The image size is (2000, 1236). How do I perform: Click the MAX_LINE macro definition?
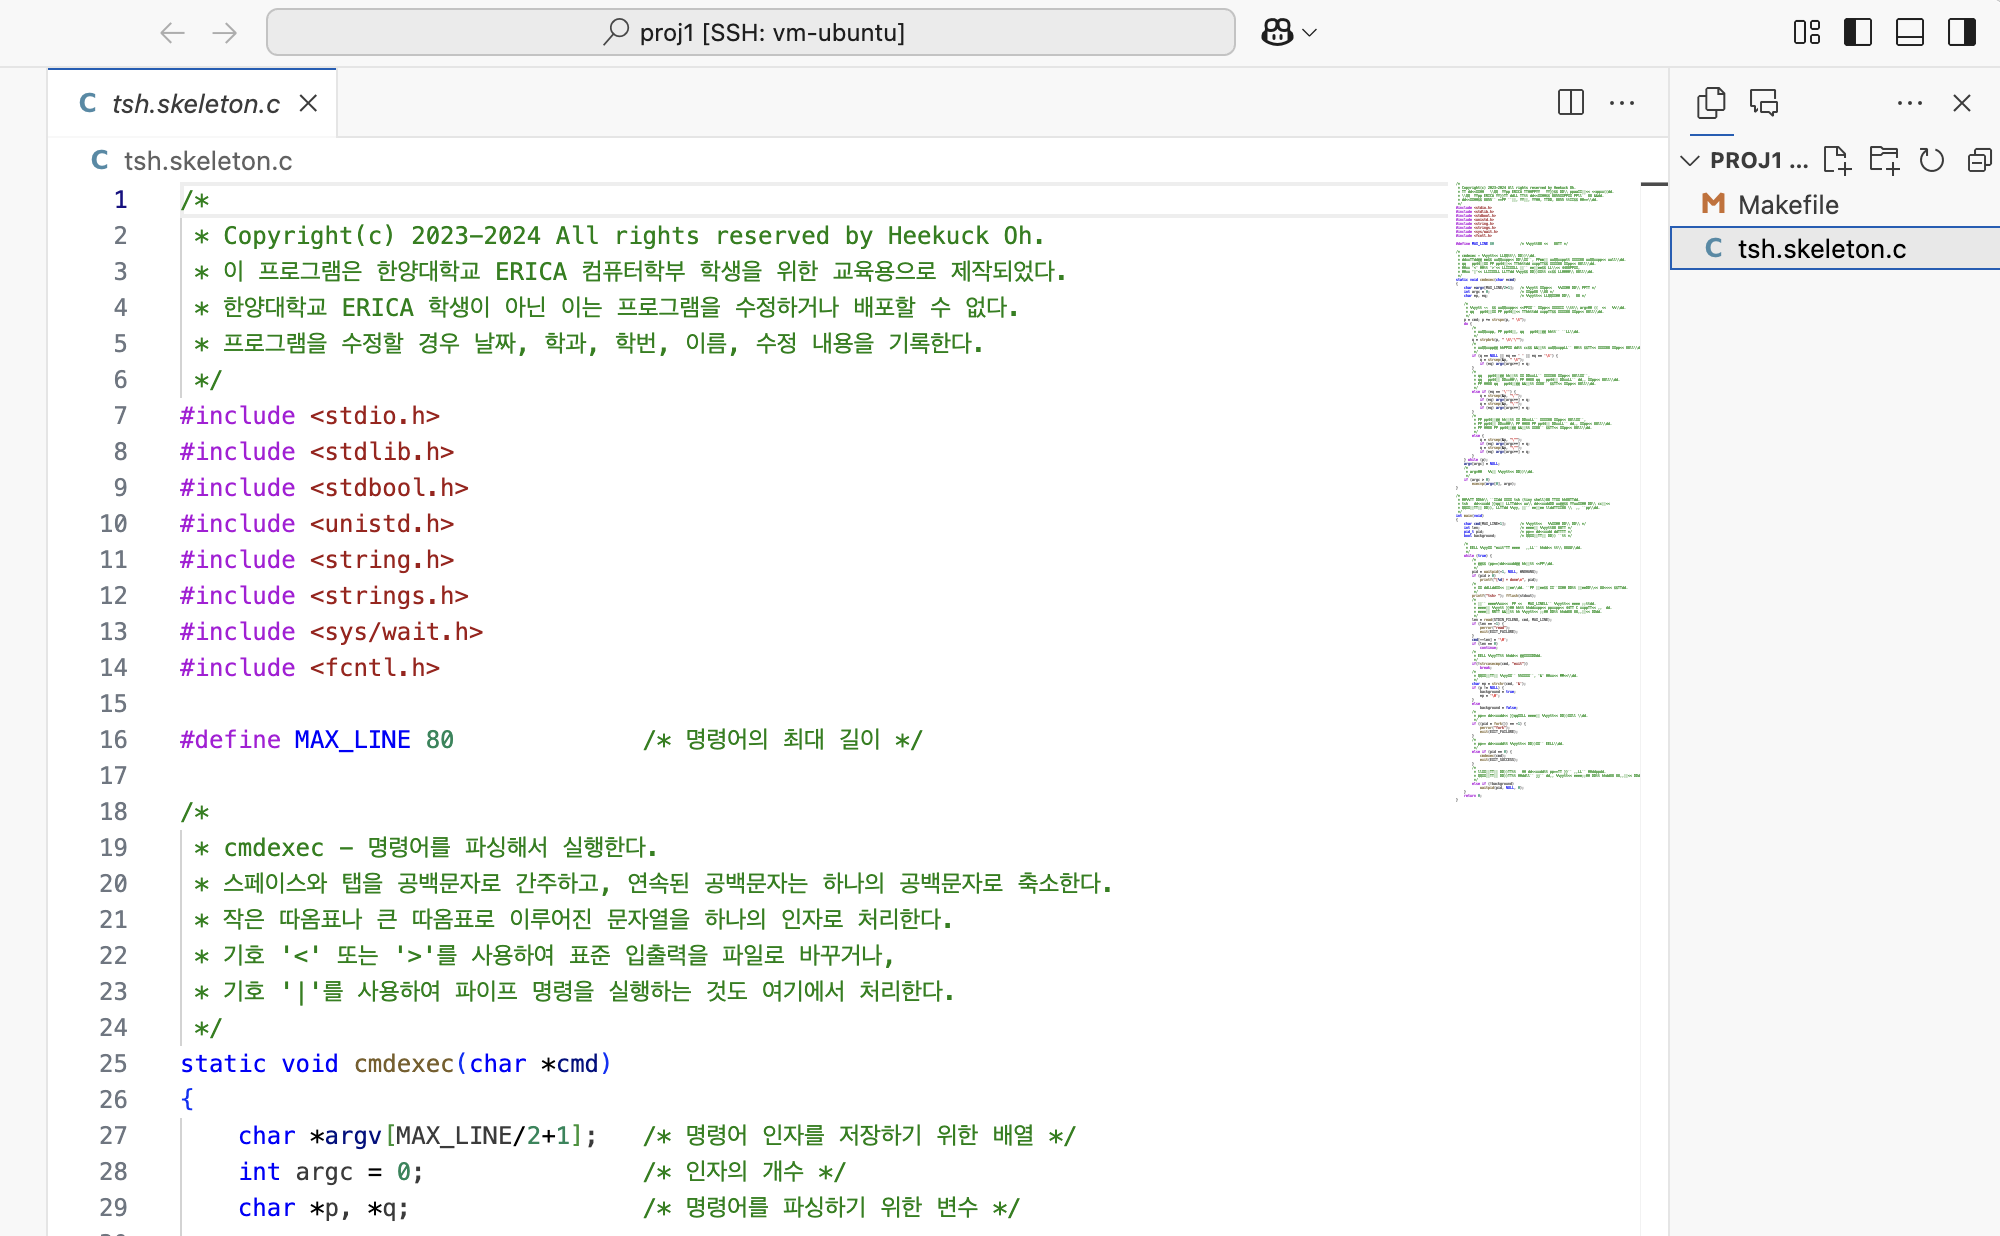click(x=352, y=739)
